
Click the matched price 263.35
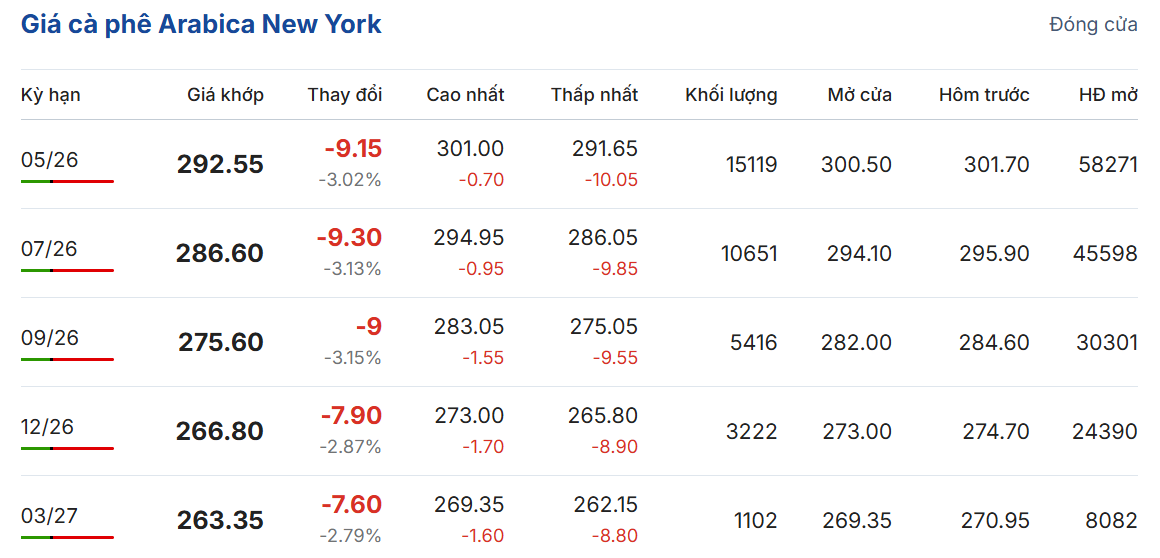pos(220,520)
